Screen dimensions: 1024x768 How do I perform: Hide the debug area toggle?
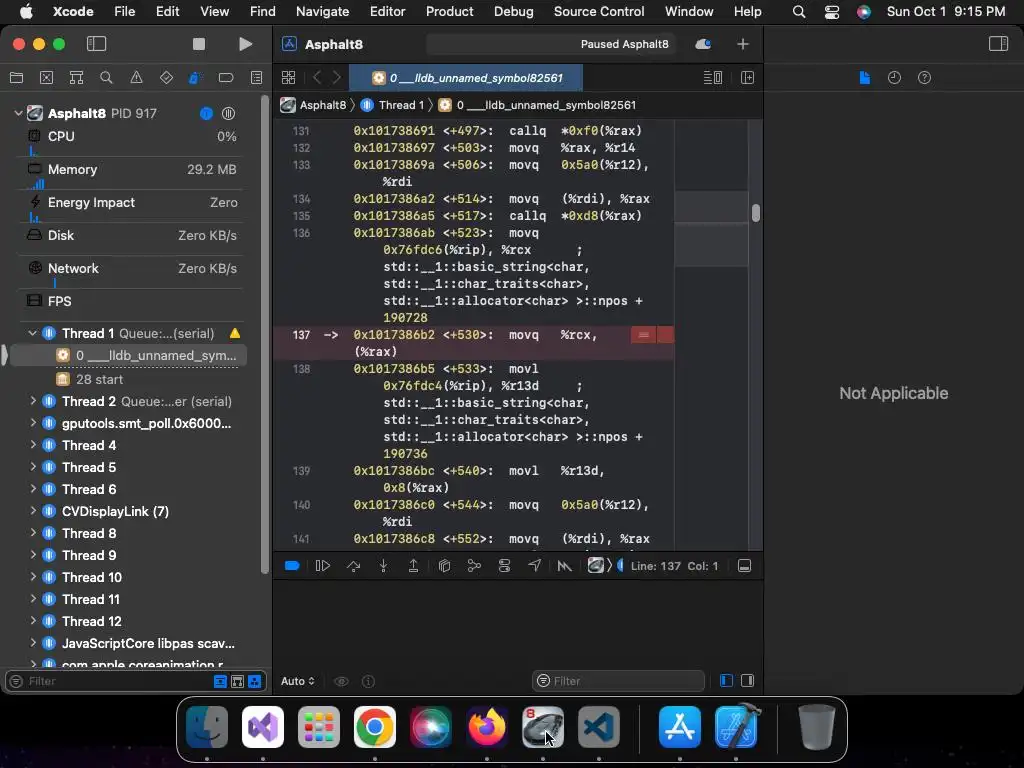coord(744,566)
